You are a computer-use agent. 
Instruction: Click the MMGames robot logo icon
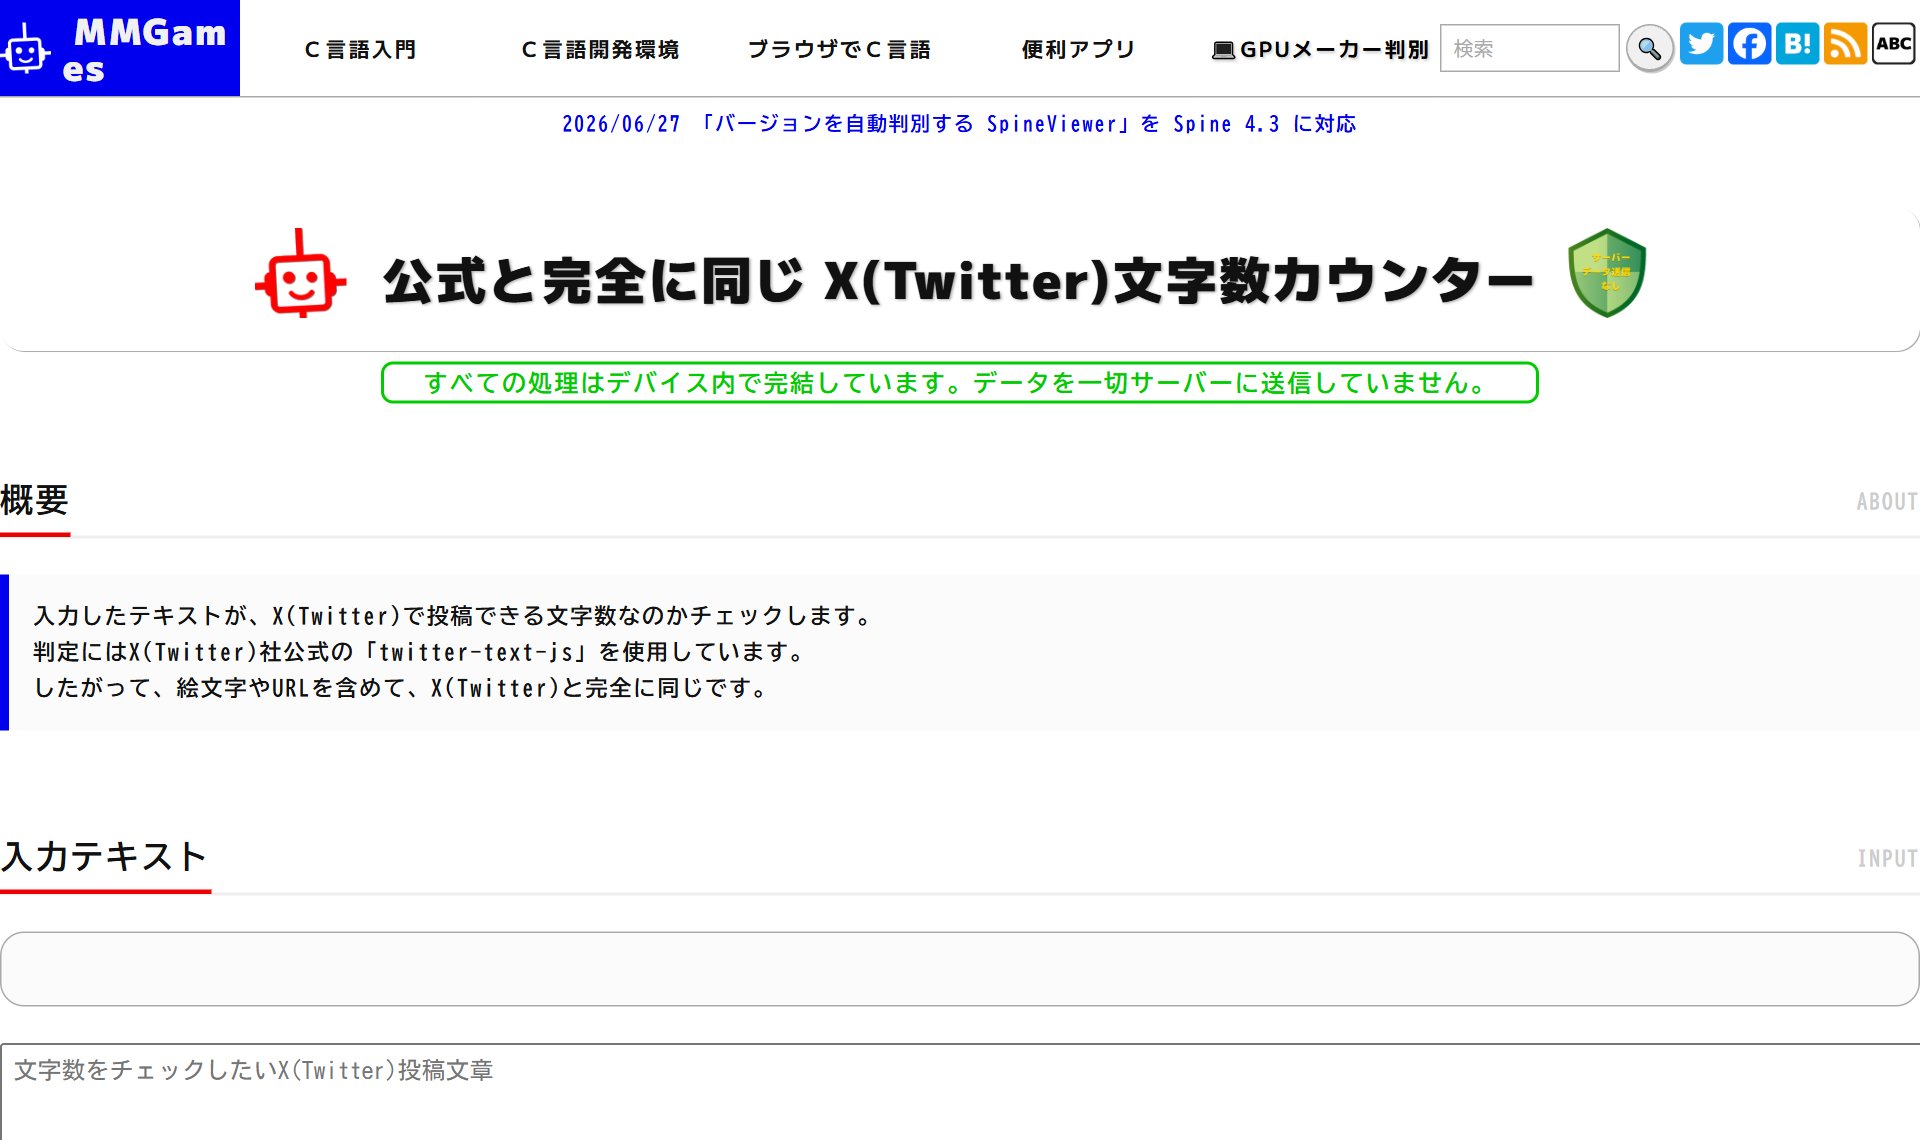pos(26,50)
